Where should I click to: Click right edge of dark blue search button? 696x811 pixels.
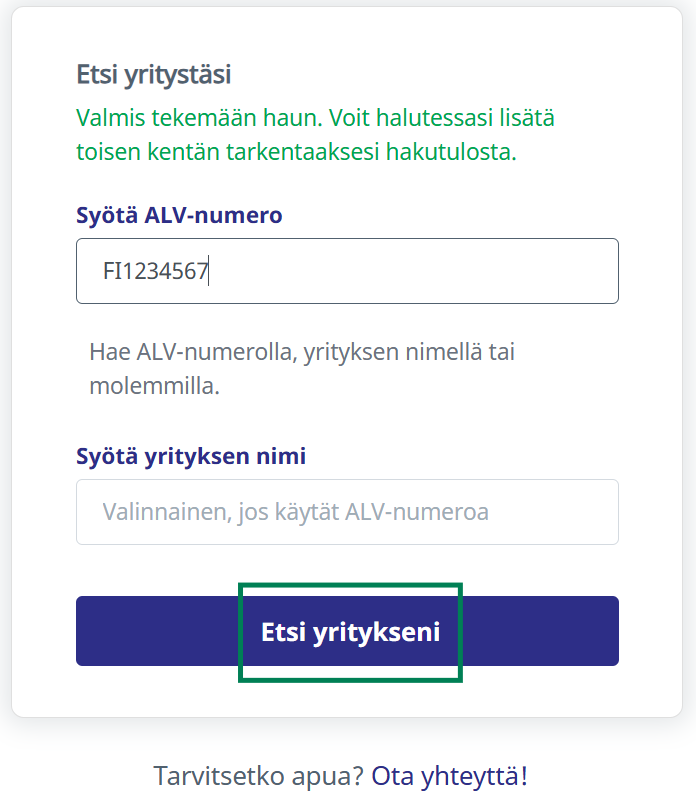[600, 632]
